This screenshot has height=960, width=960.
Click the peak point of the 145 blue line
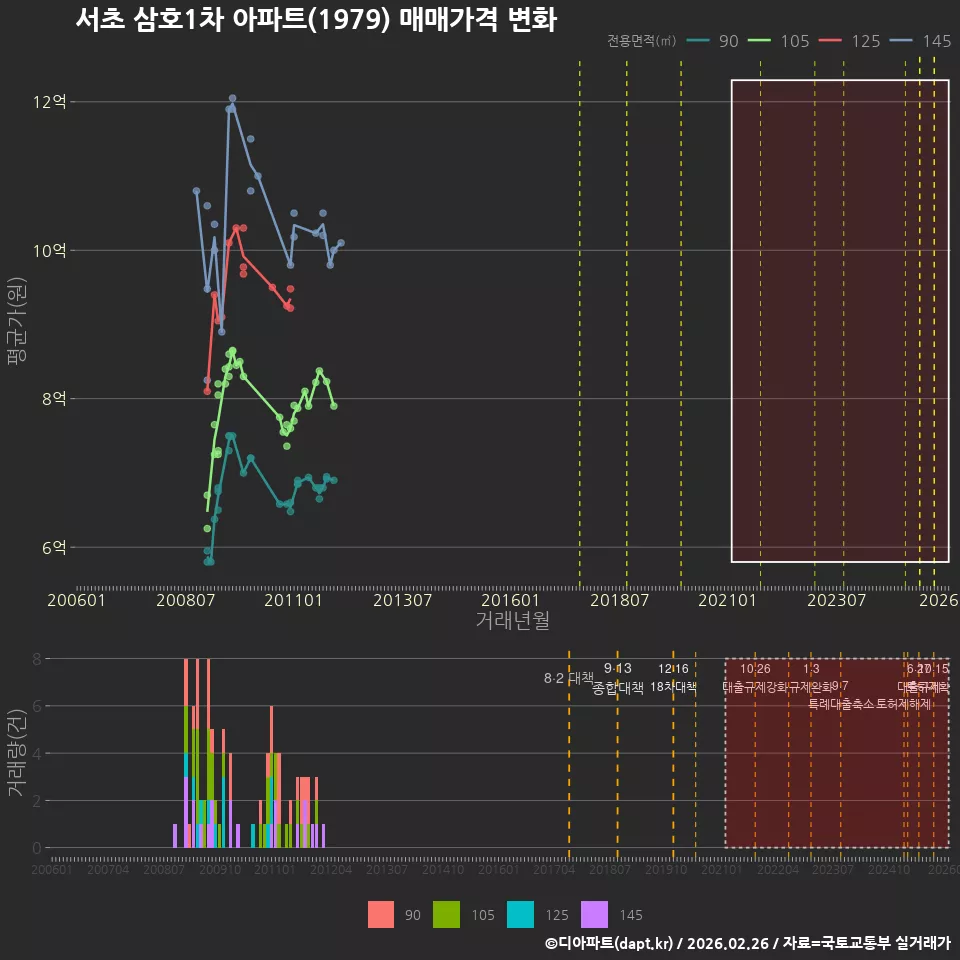[233, 98]
